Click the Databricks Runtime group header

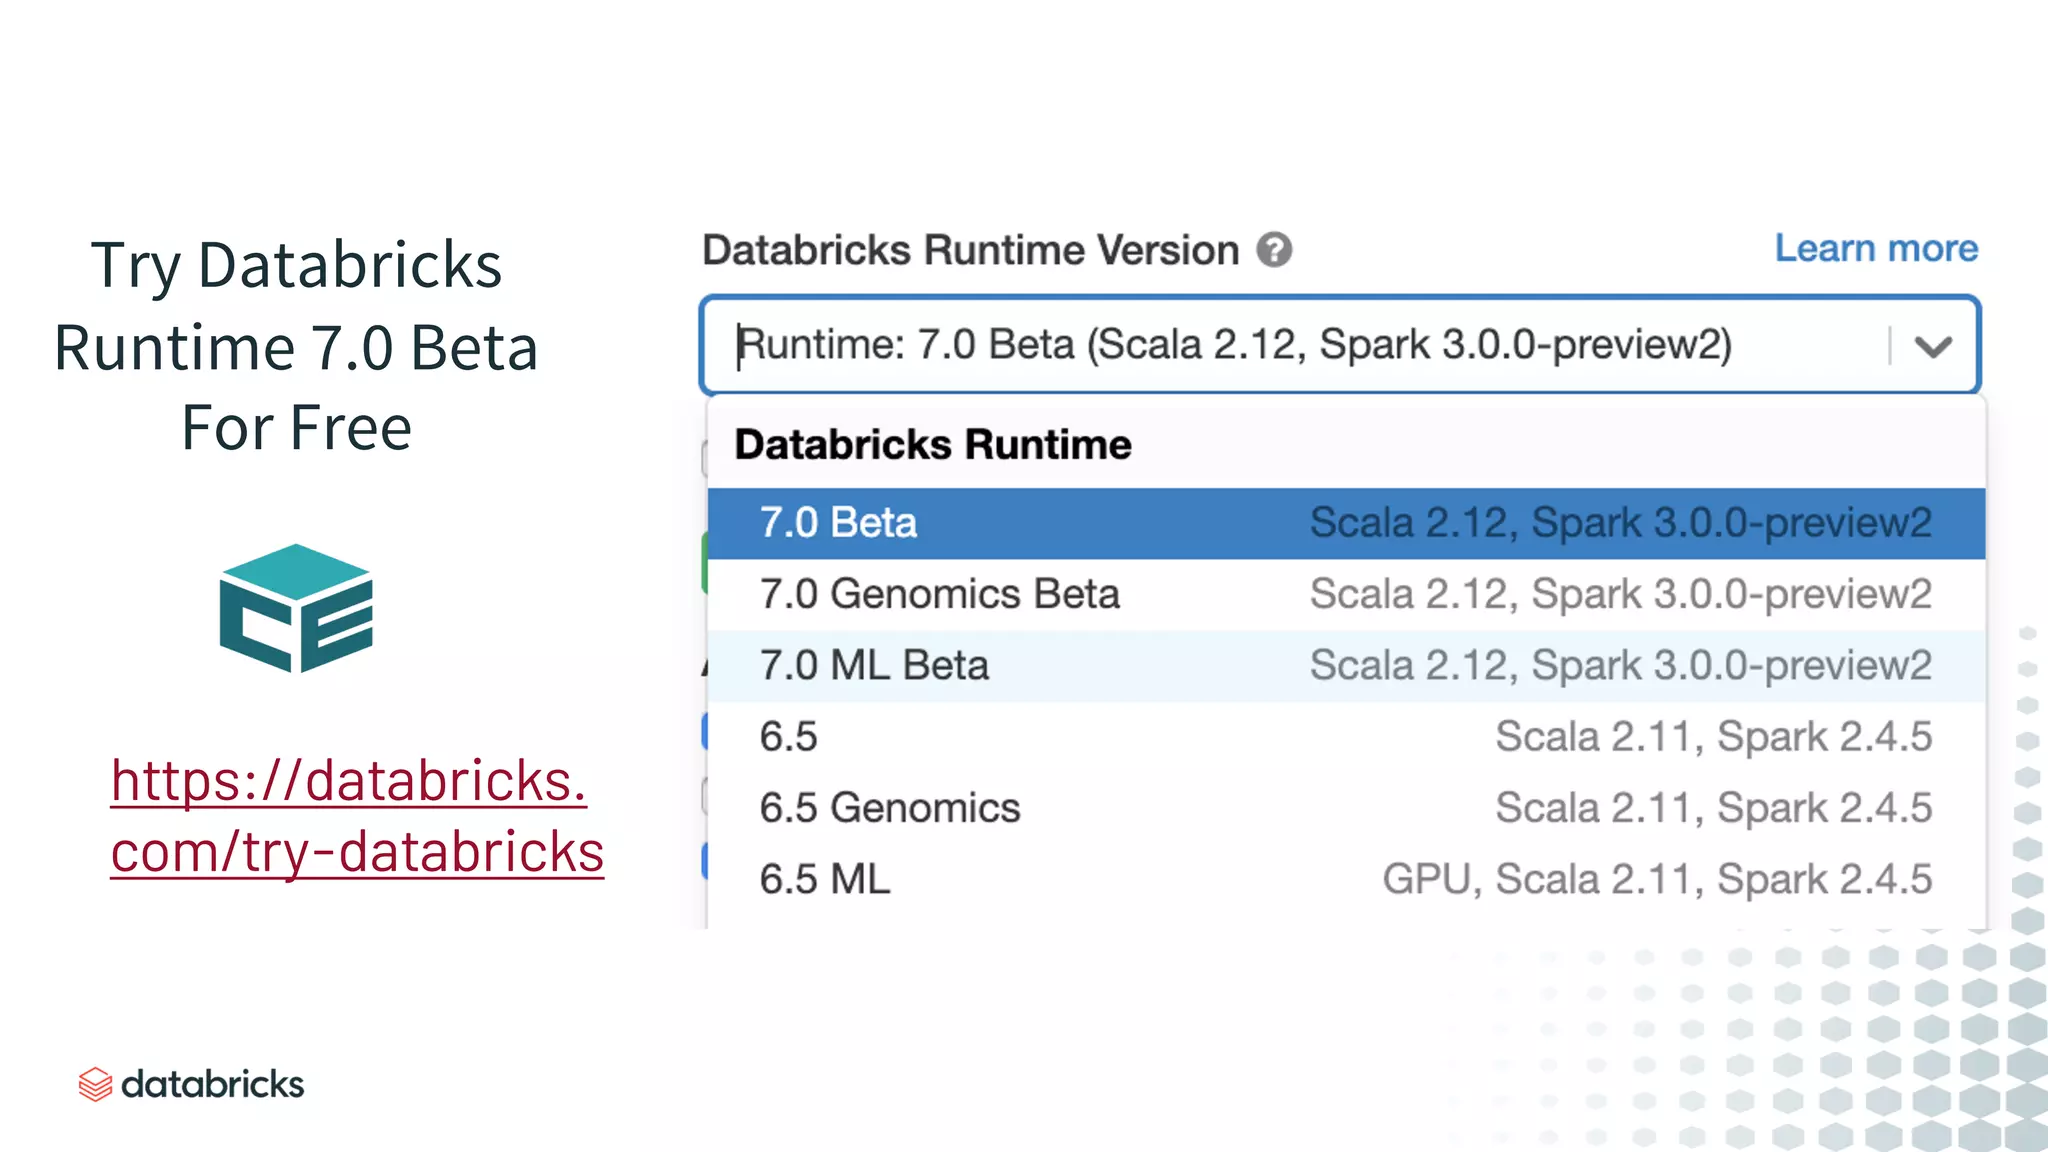click(933, 445)
